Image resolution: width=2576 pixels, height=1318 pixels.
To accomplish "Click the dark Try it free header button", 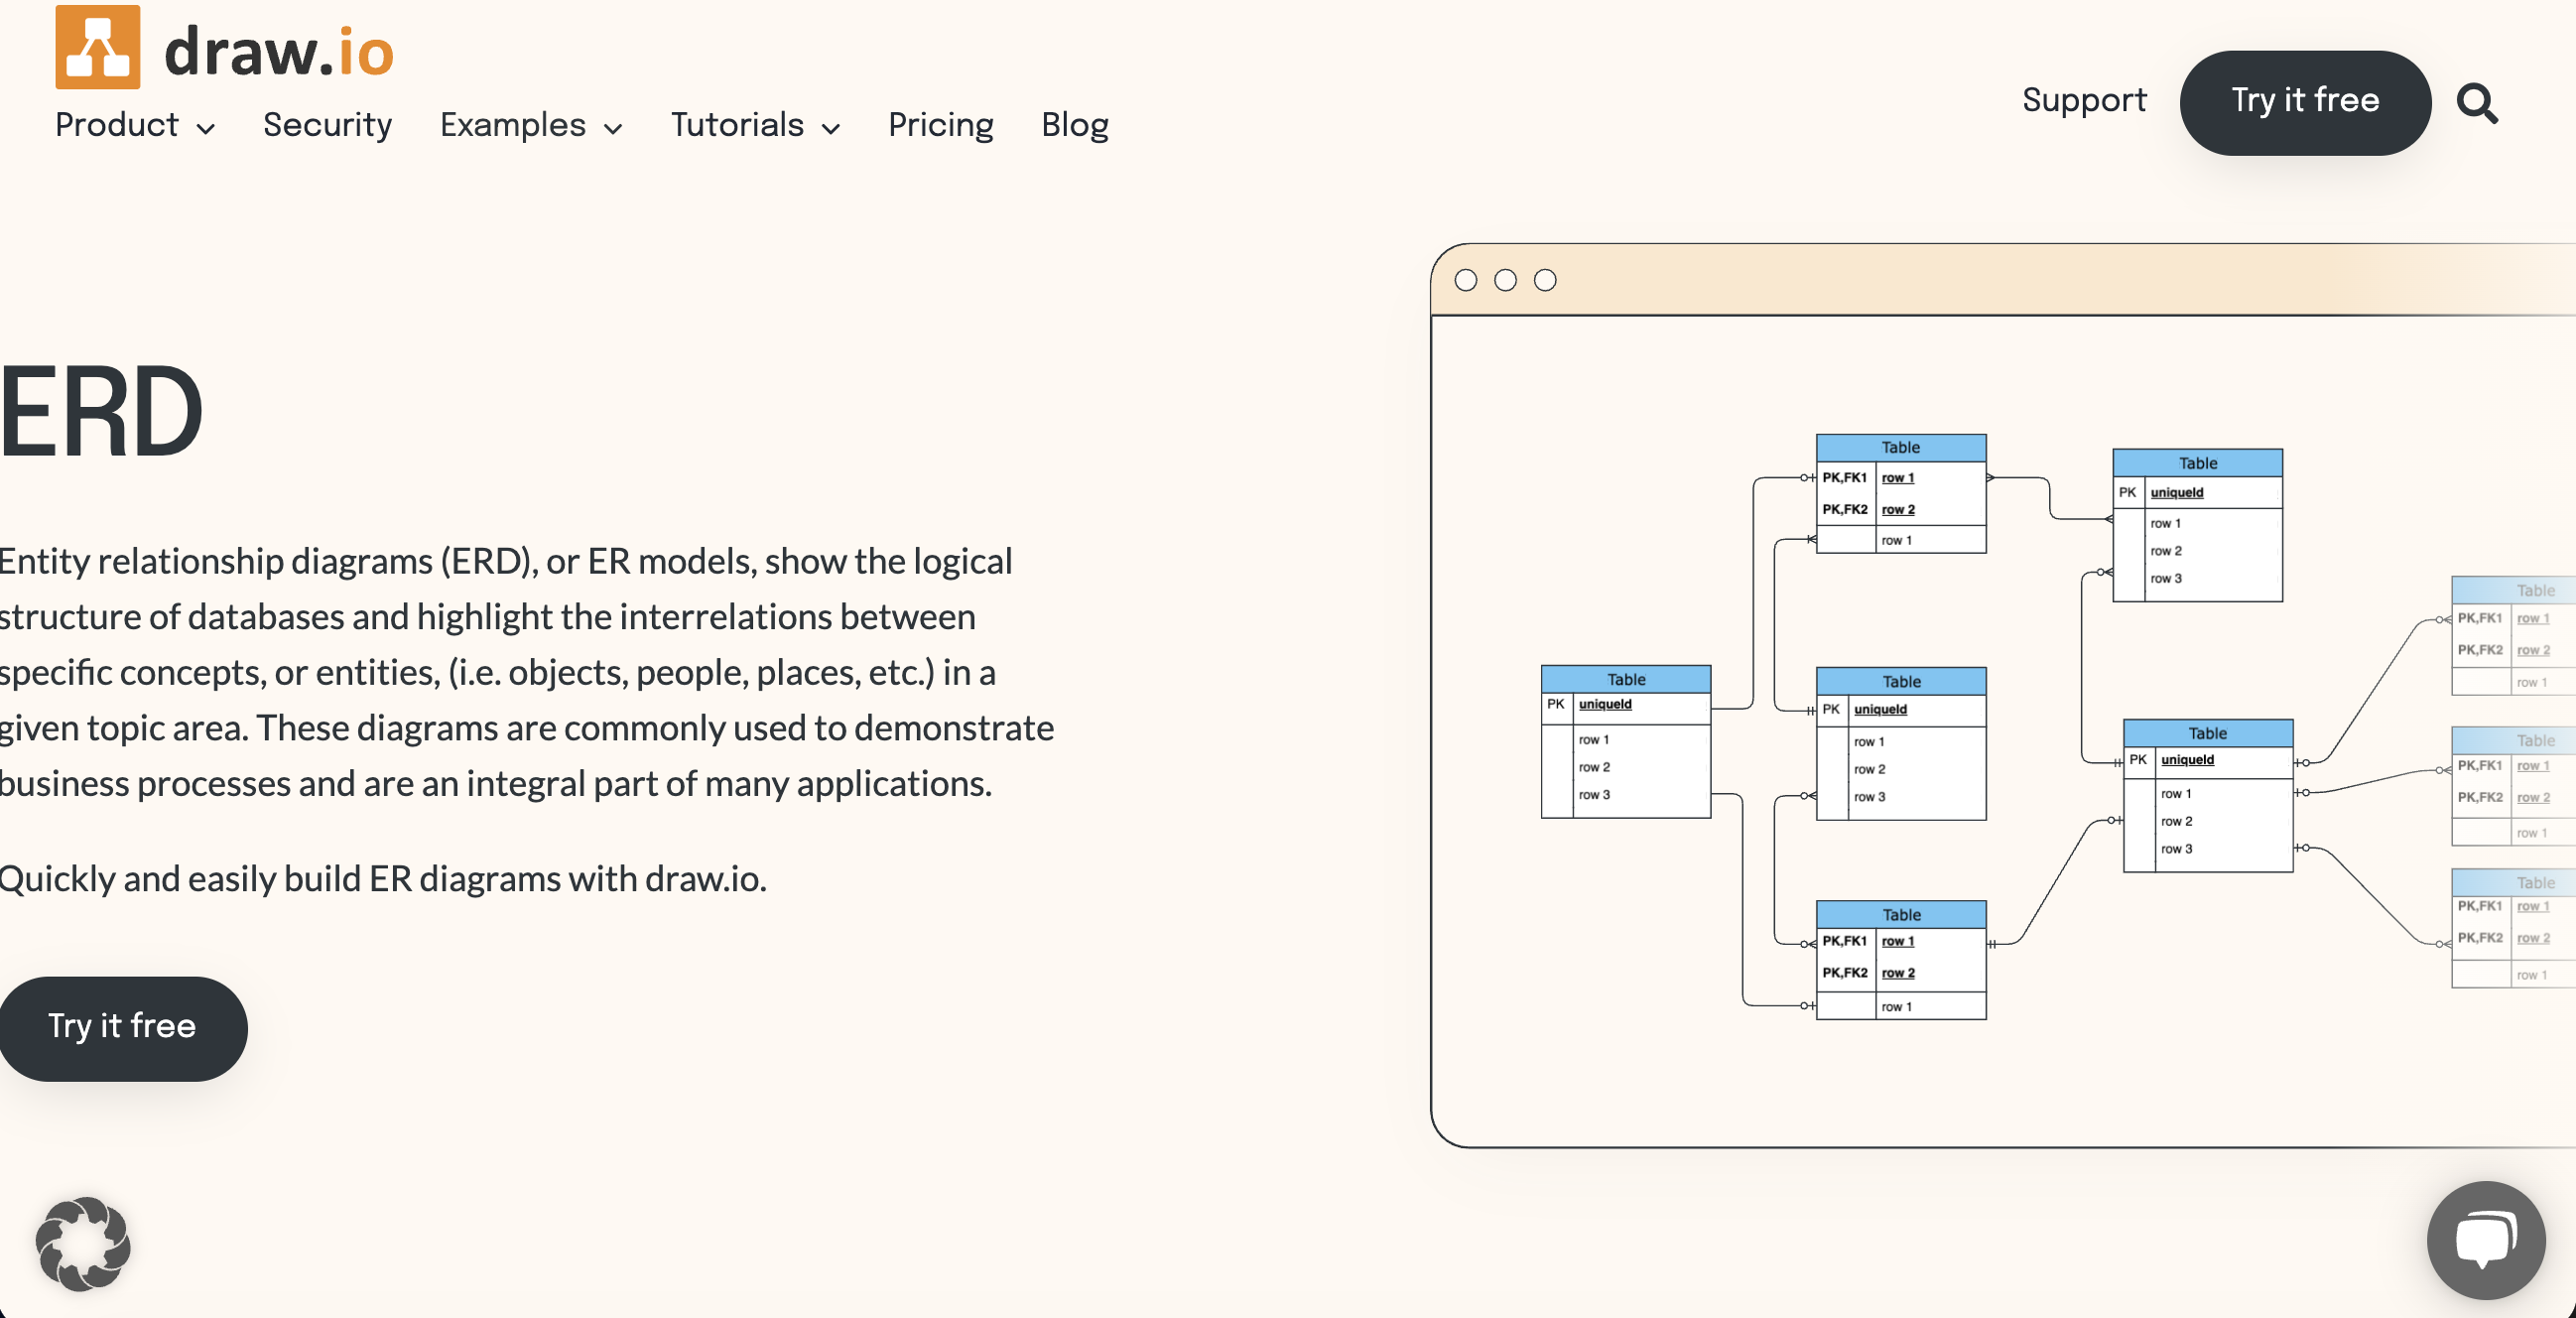I will (2305, 101).
